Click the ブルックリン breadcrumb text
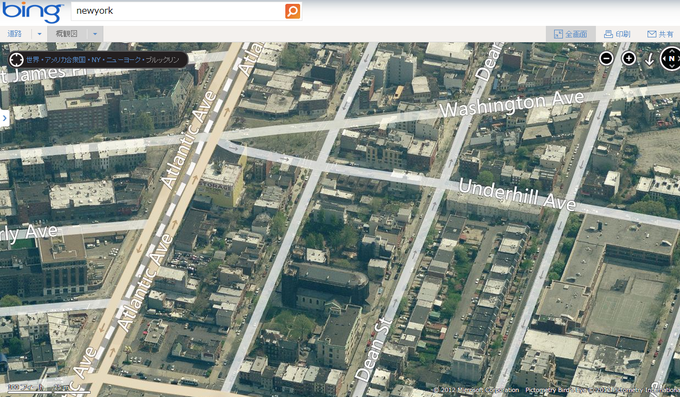The height and width of the screenshot is (397, 680). click(162, 60)
